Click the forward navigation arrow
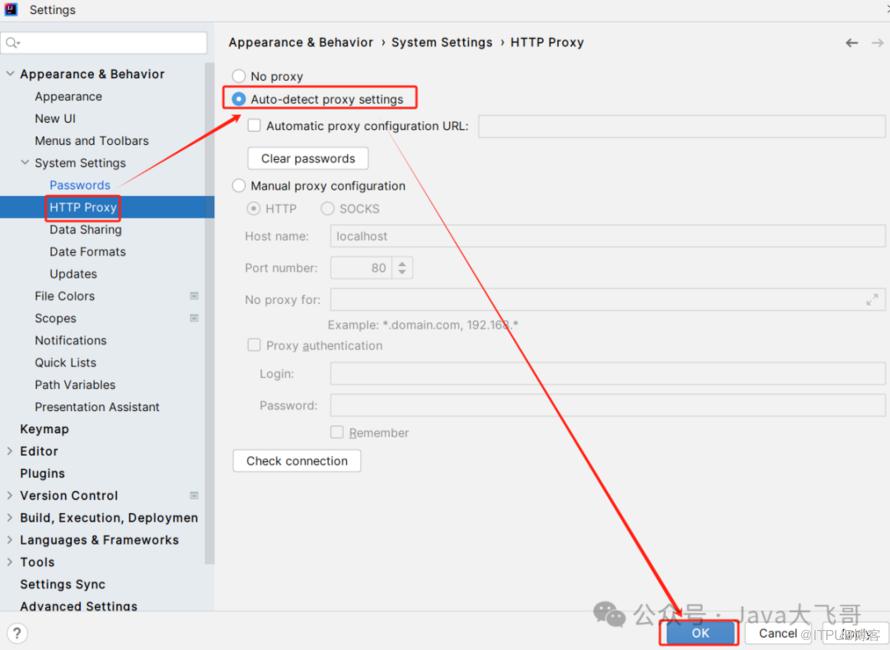Viewport: 890px width, 650px height. [x=878, y=43]
